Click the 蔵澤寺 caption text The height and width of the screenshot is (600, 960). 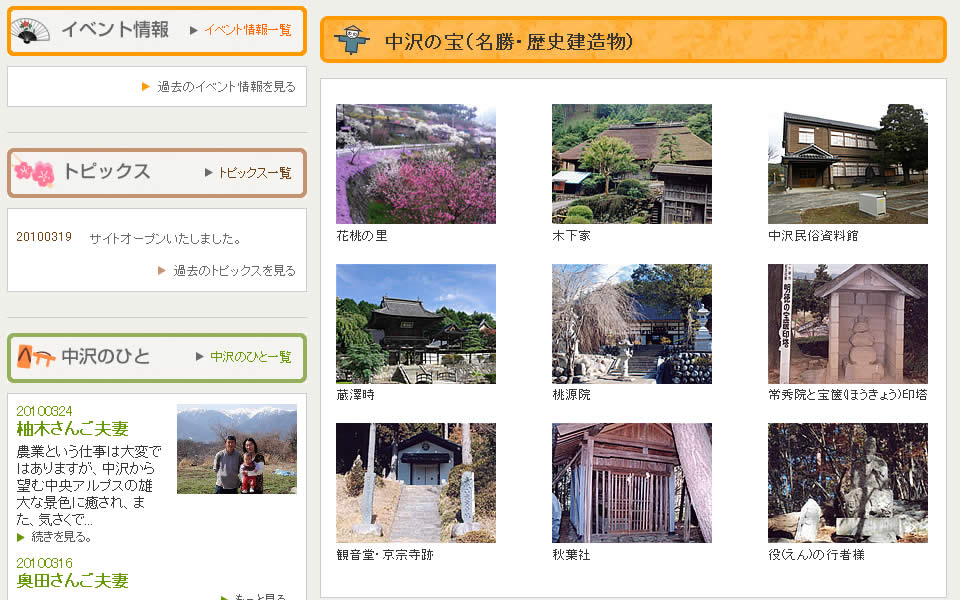point(355,395)
